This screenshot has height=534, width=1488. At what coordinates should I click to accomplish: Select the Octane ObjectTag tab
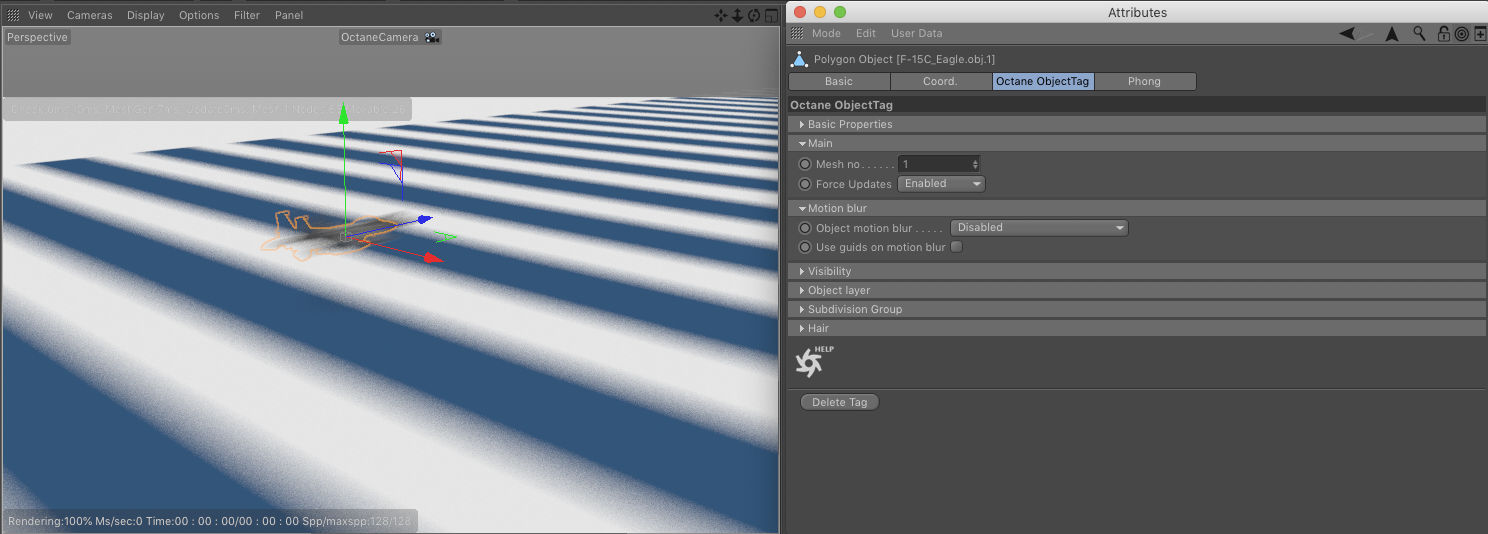pyautogui.click(x=1042, y=81)
